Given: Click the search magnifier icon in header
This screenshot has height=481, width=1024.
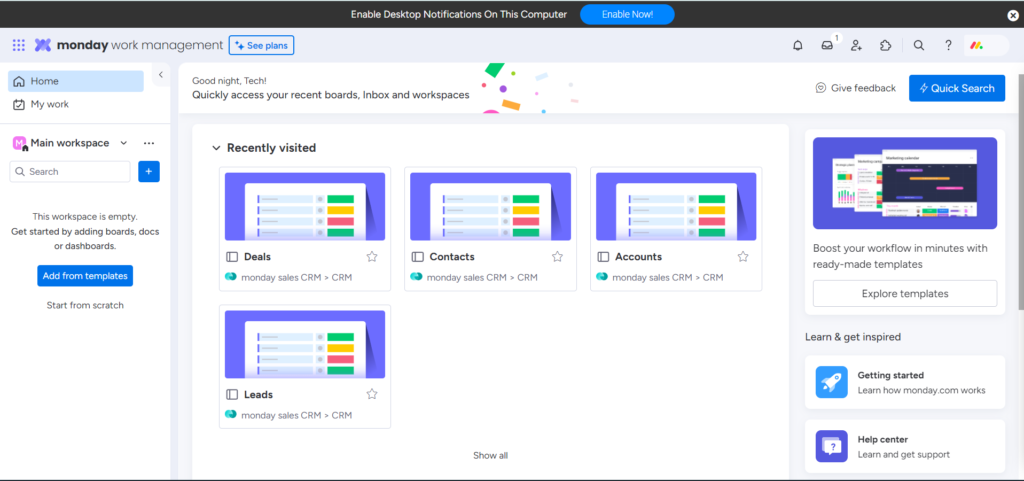Looking at the screenshot, I should (919, 45).
